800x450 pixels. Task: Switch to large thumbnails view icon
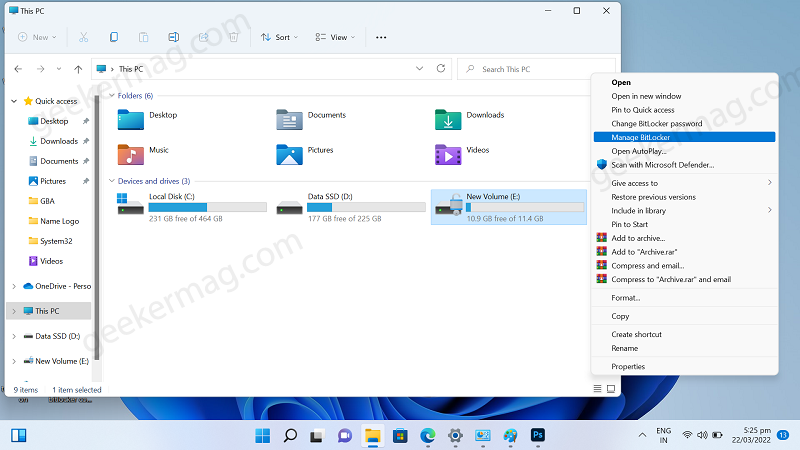611,389
